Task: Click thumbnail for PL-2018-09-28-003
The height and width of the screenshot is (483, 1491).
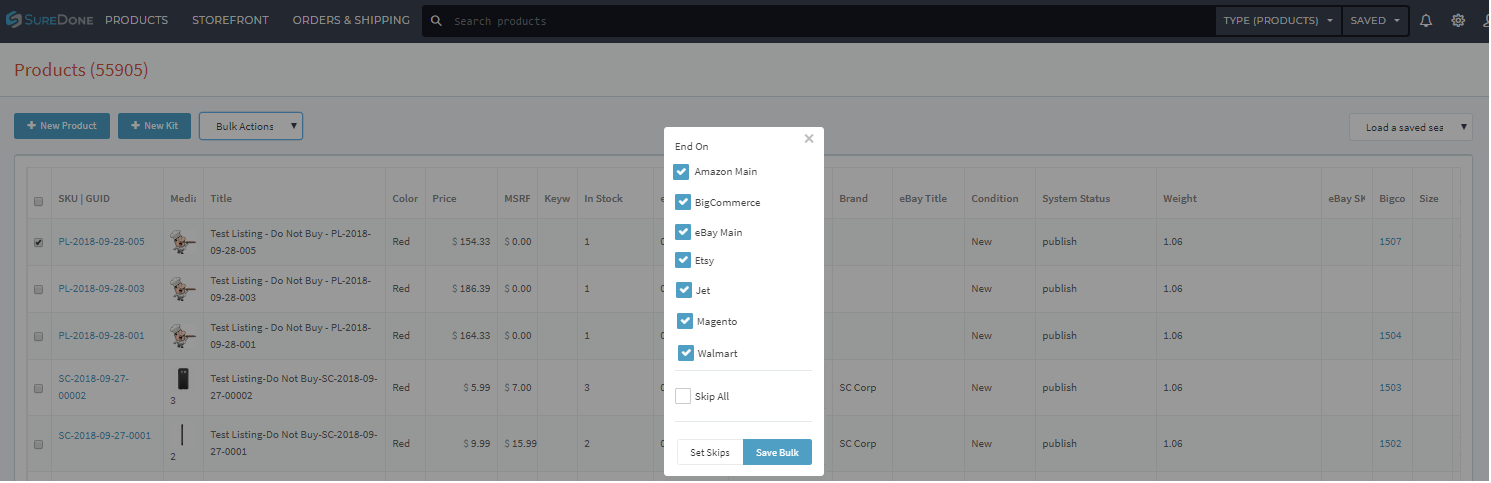Action: [182, 289]
